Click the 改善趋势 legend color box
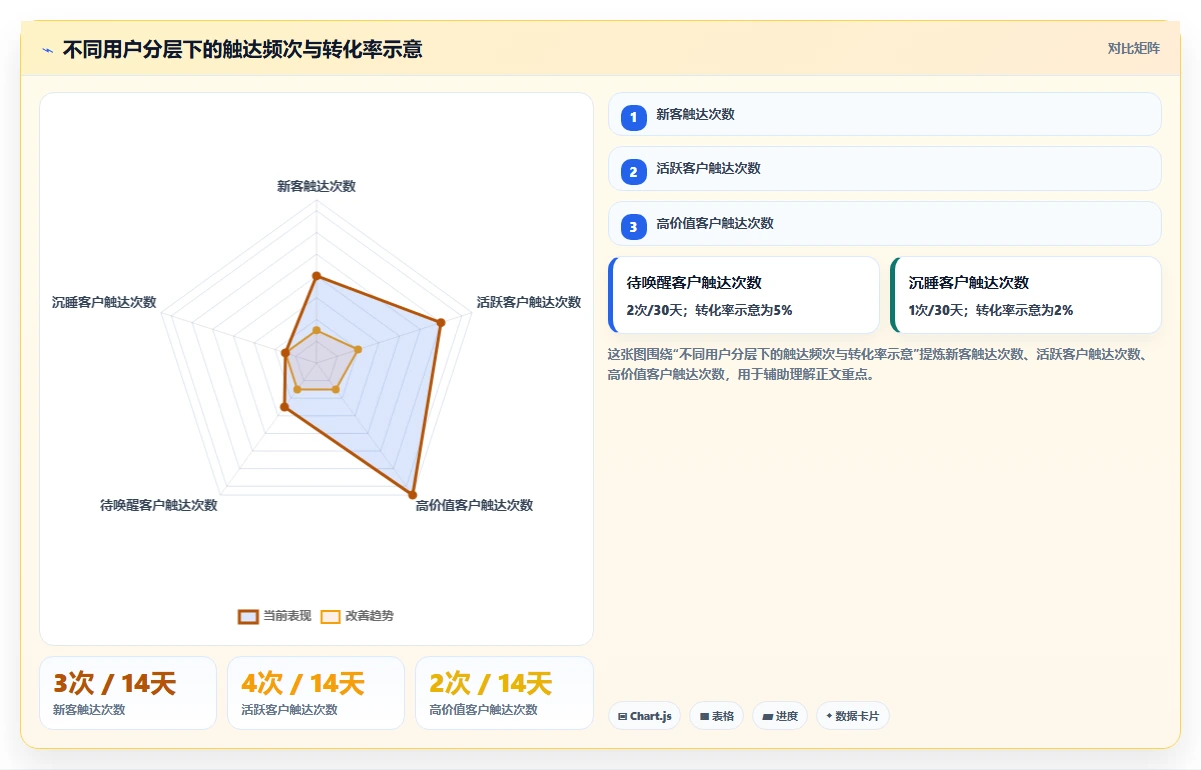 [x=330, y=616]
